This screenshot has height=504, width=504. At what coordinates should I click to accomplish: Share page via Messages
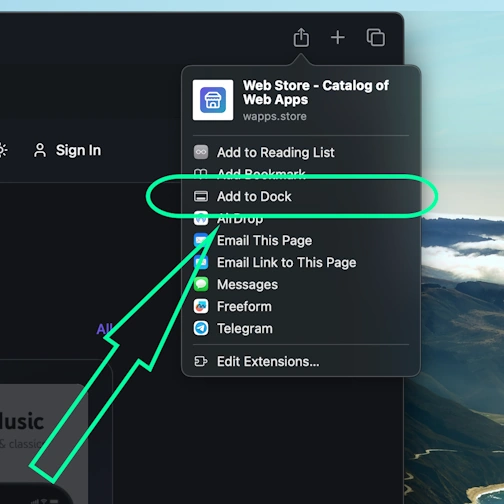pos(301,284)
